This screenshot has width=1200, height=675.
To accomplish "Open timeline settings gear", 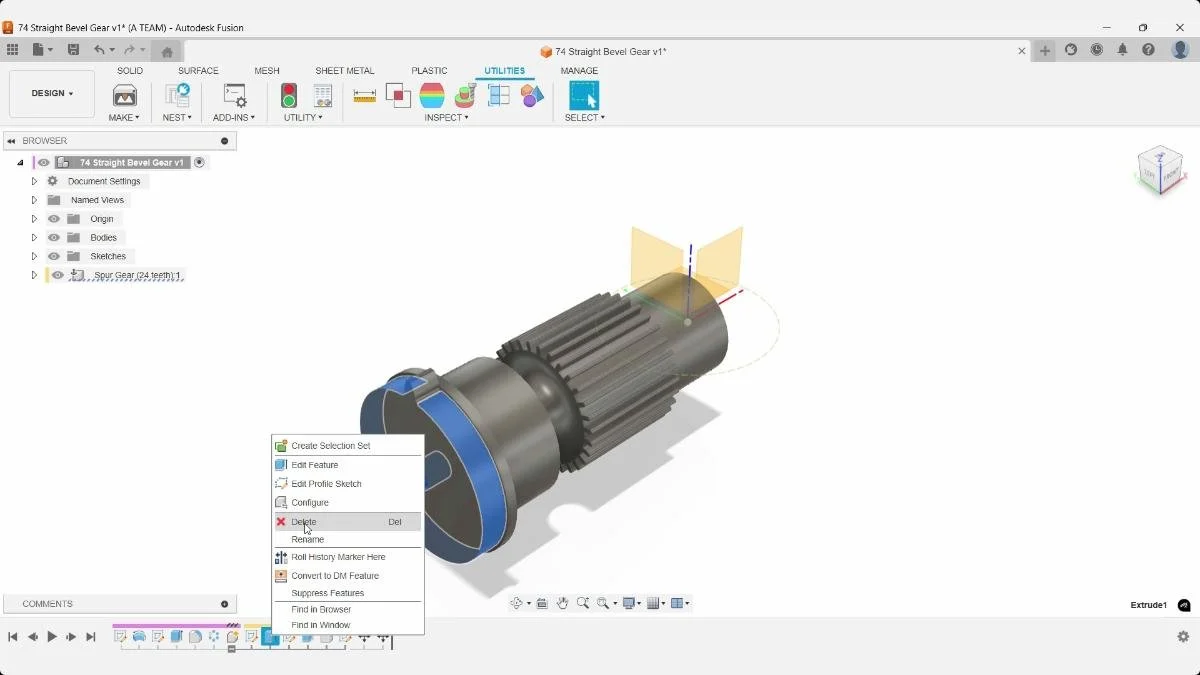I will (x=1183, y=636).
